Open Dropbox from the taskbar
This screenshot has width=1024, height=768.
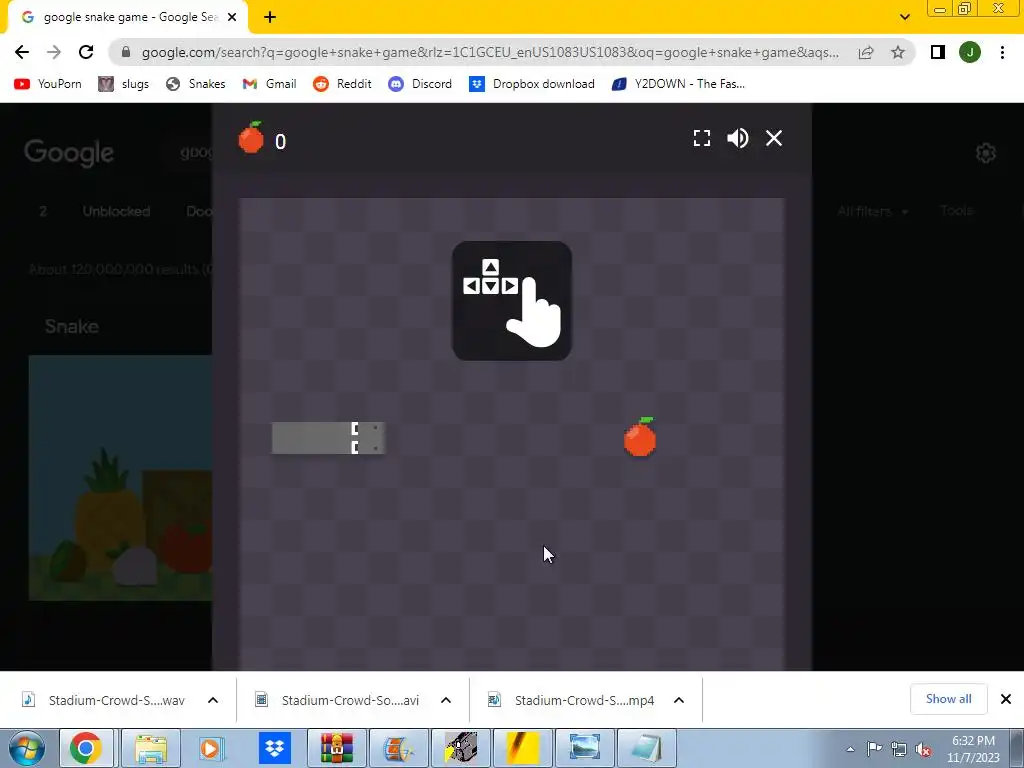274,748
